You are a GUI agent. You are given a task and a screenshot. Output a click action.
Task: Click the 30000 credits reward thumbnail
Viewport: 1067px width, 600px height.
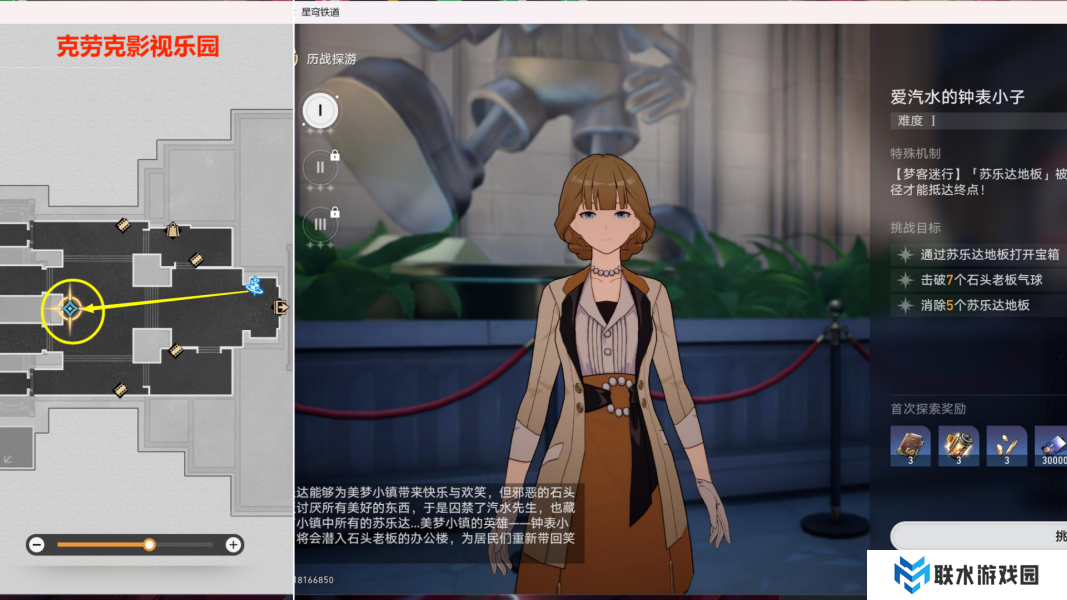[1050, 445]
